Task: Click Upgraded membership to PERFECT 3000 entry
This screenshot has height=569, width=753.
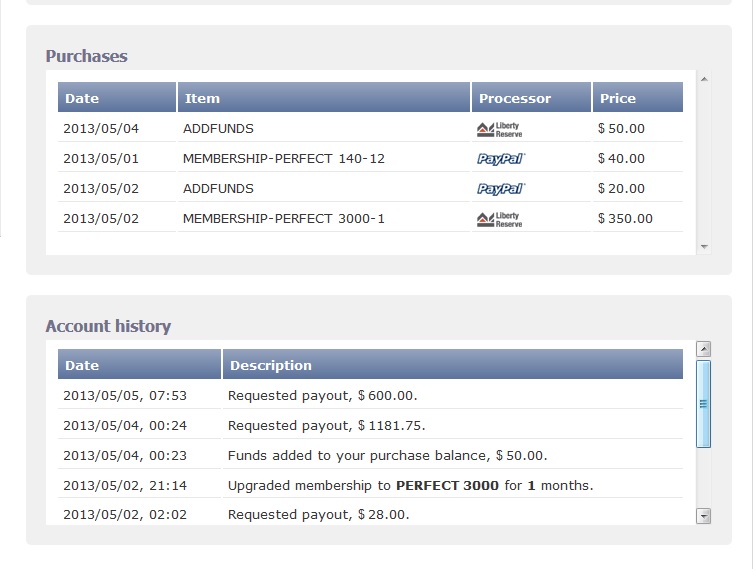Action: click(410, 485)
